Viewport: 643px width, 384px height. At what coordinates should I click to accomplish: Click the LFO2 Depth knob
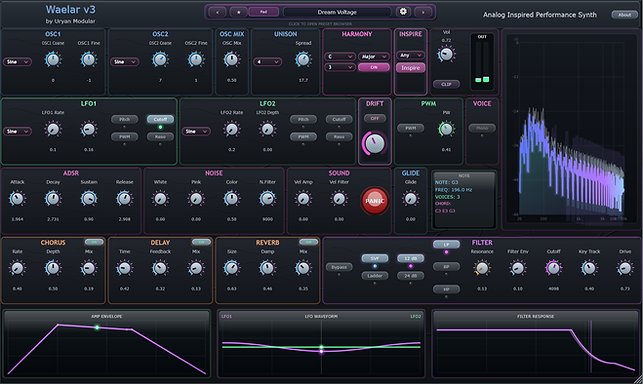pyautogui.click(x=267, y=129)
